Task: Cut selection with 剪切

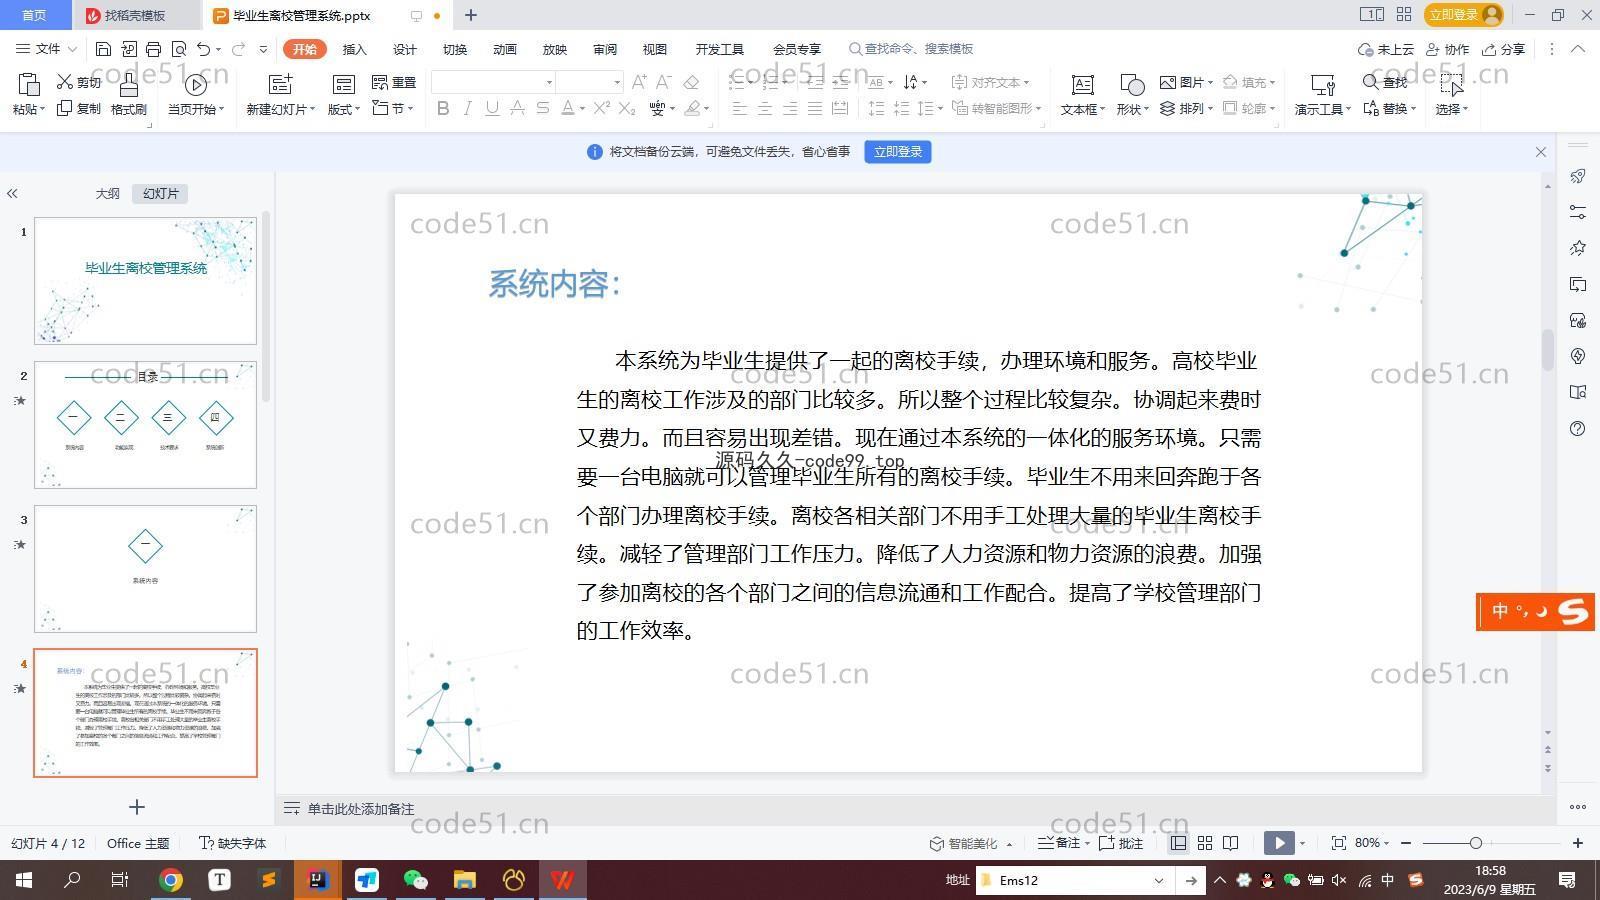Action: [x=79, y=82]
